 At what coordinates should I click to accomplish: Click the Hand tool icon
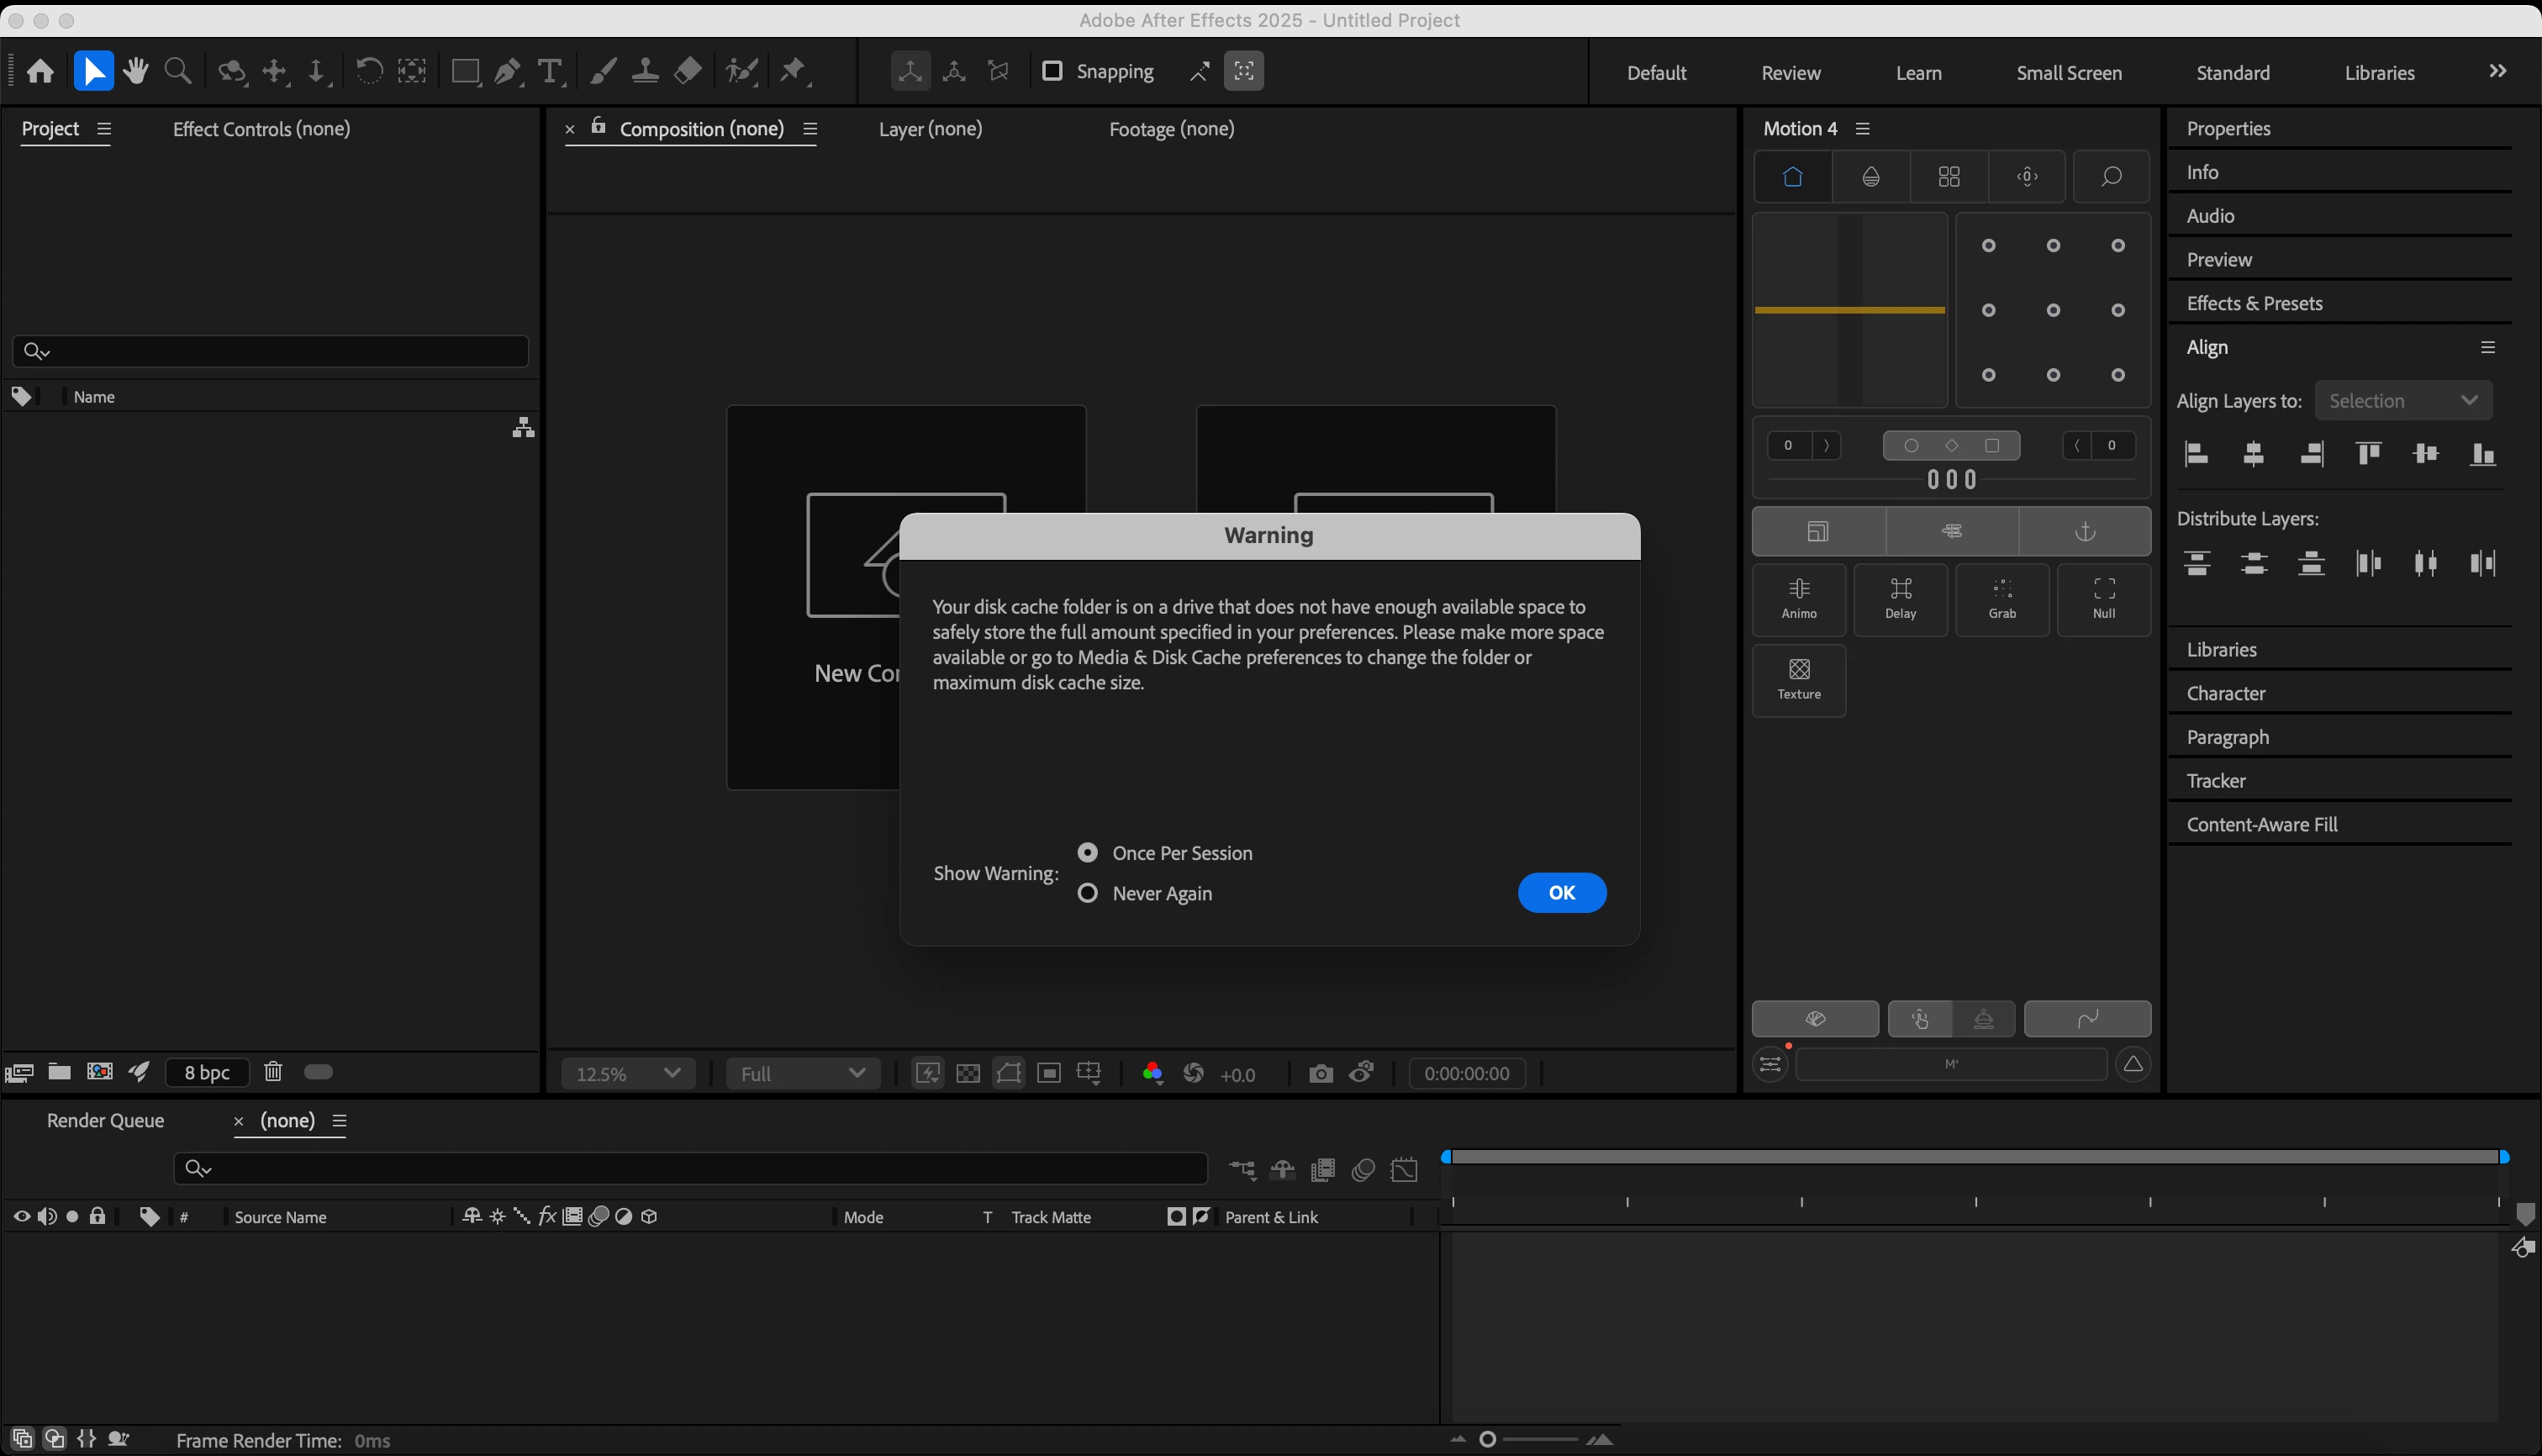click(136, 71)
